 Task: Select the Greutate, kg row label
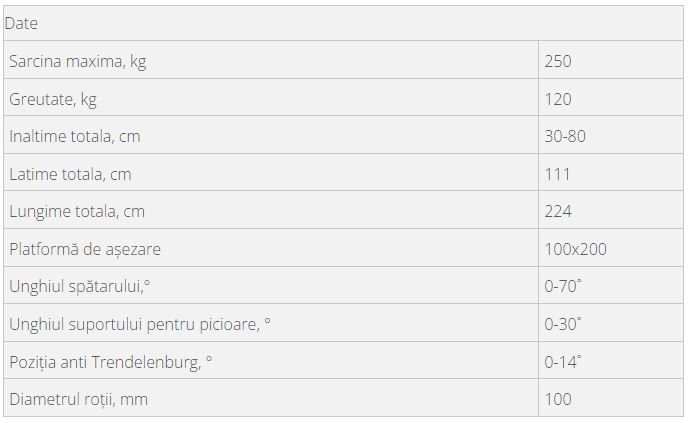point(53,100)
